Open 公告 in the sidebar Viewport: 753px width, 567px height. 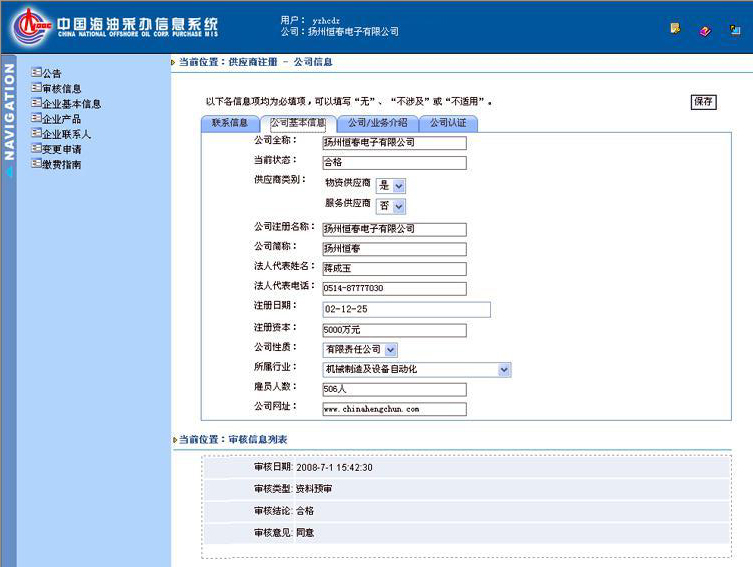coord(52,73)
